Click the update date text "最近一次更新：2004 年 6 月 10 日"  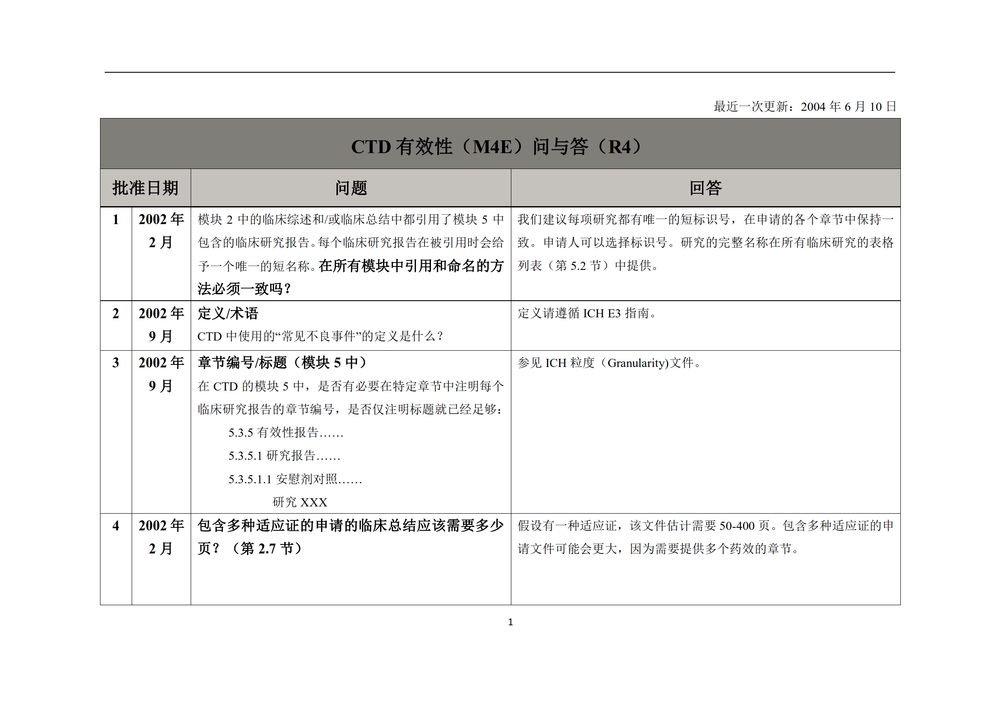[805, 106]
